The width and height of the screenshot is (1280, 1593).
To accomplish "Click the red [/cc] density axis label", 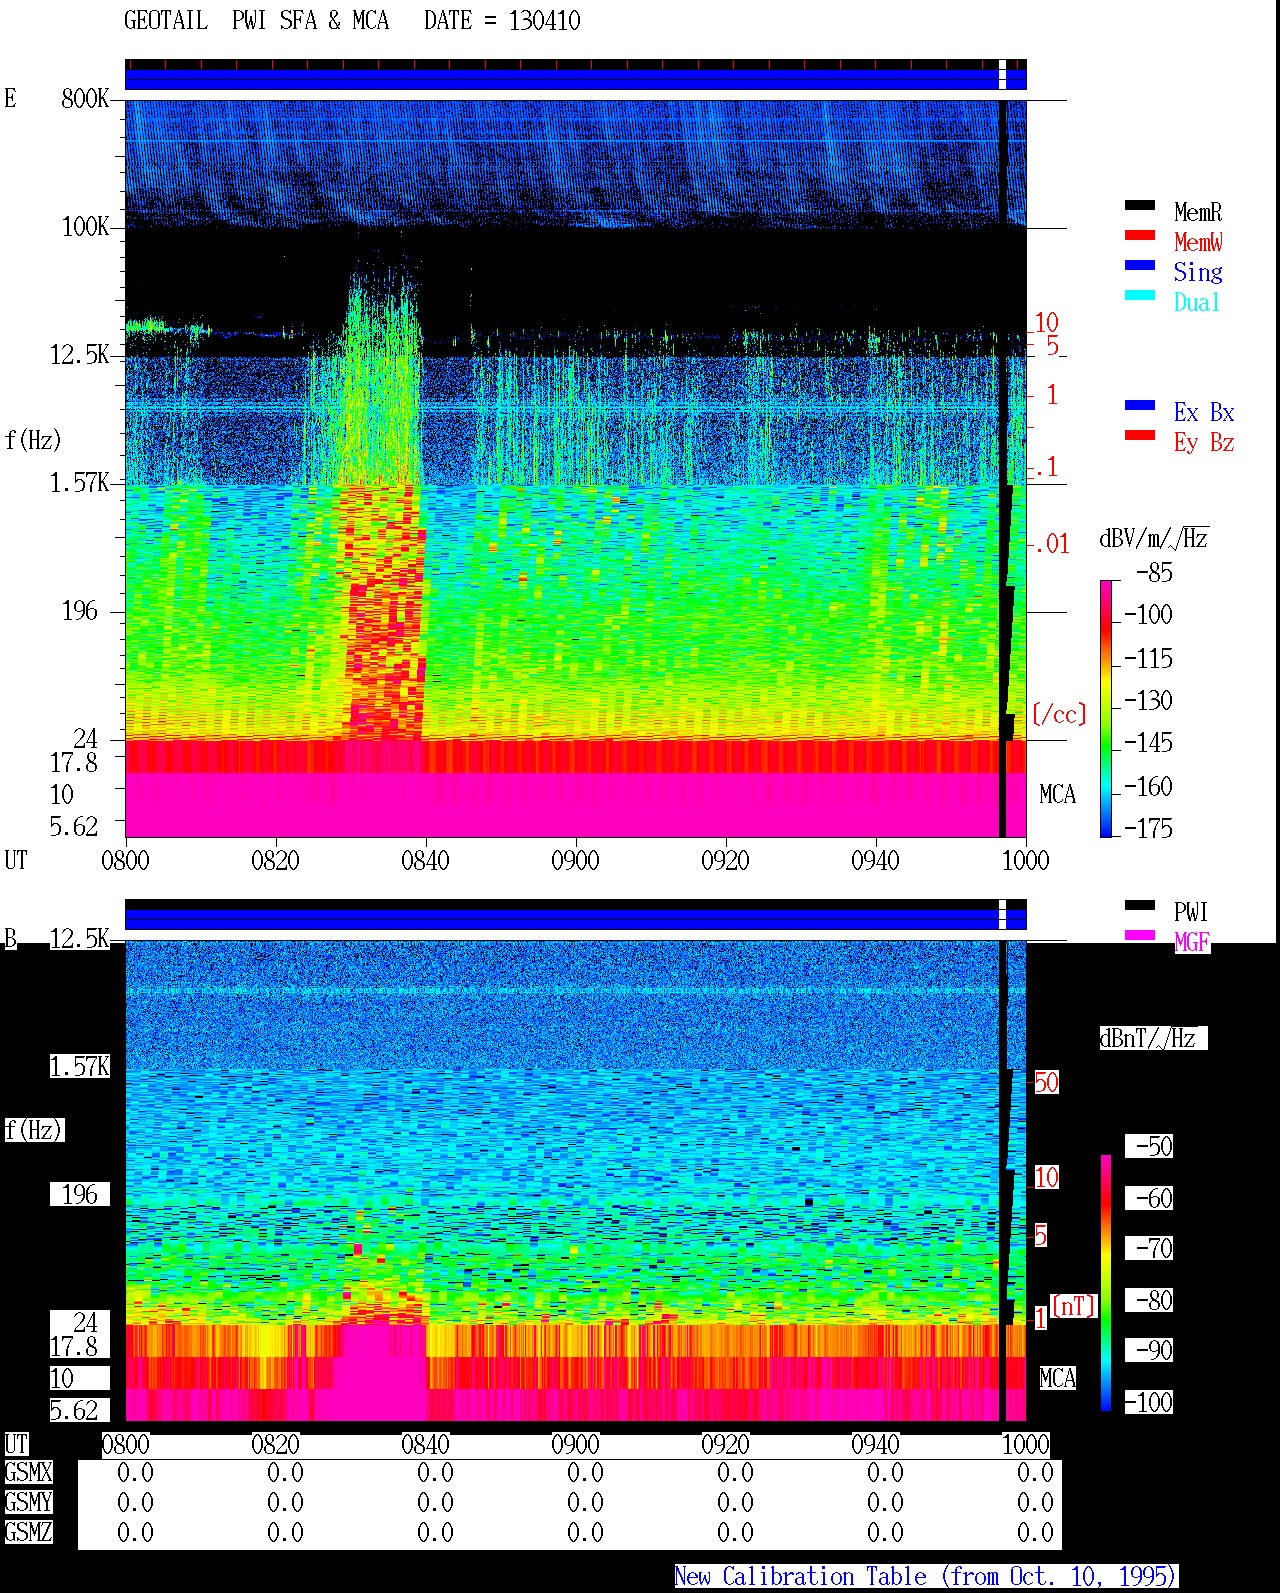I will click(1058, 714).
